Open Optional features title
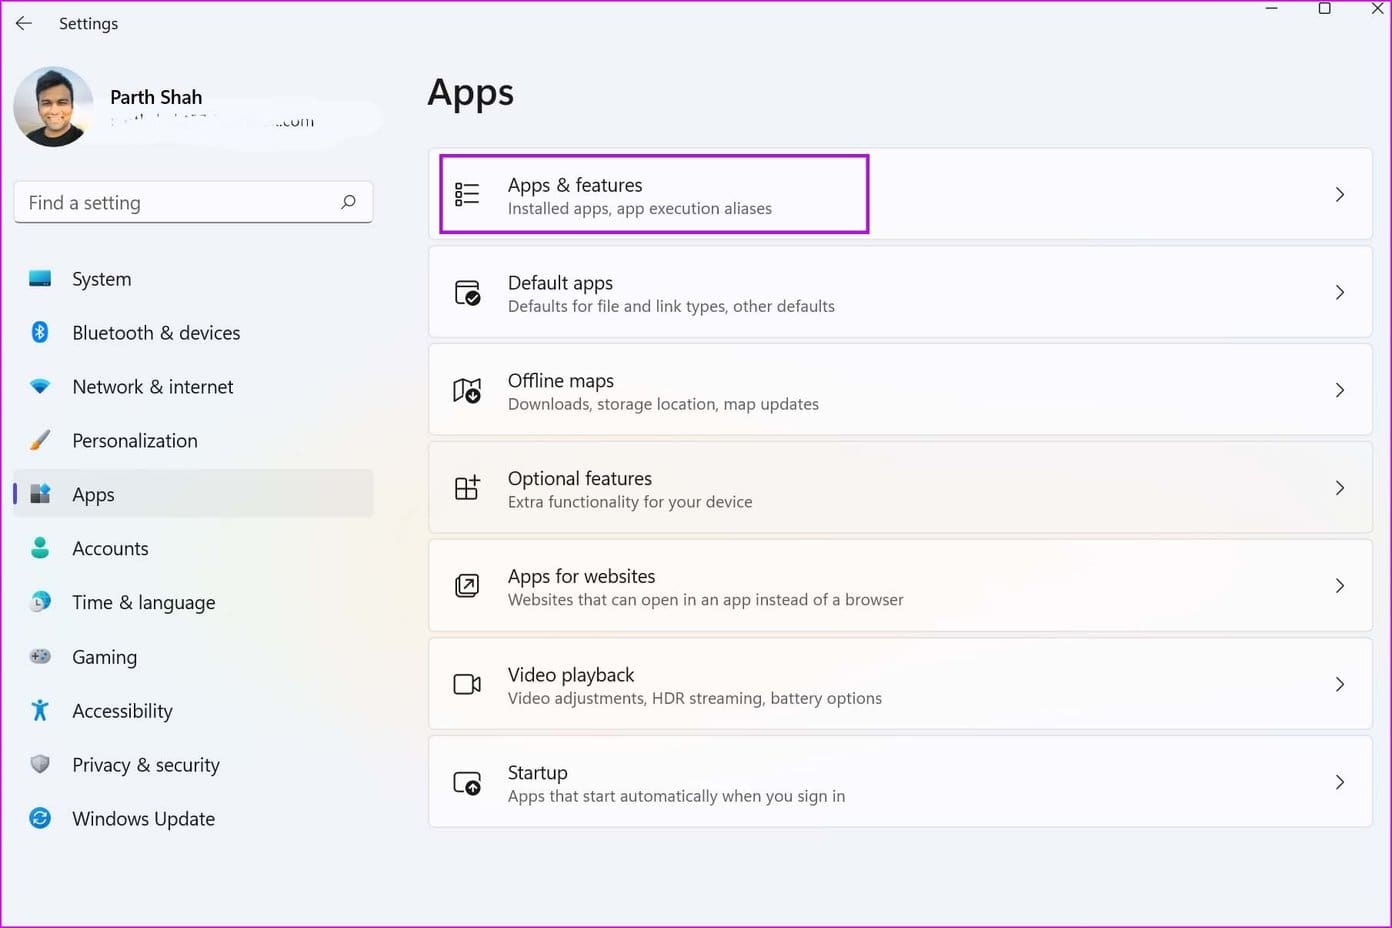Viewport: 1392px width, 928px height. pyautogui.click(x=580, y=478)
